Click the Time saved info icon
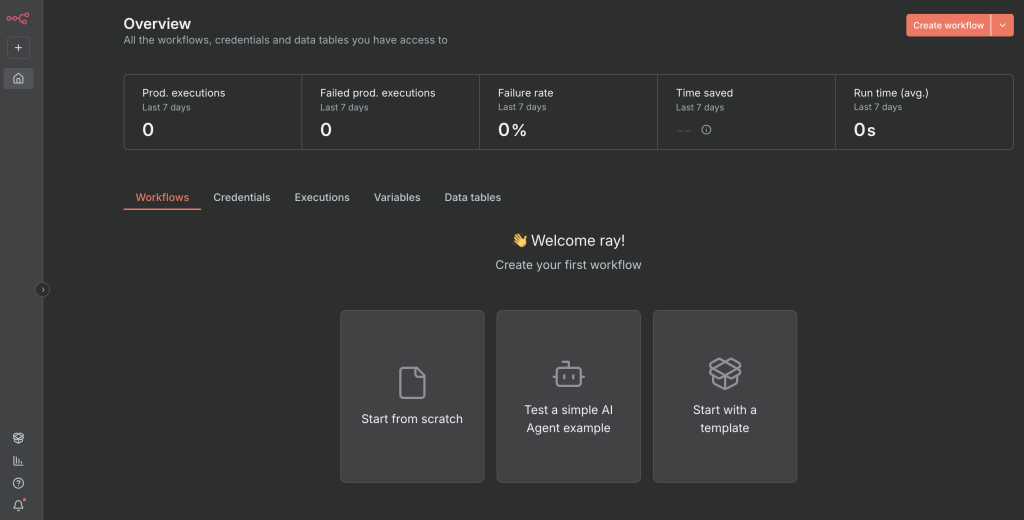The height and width of the screenshot is (520, 1024). (x=706, y=130)
